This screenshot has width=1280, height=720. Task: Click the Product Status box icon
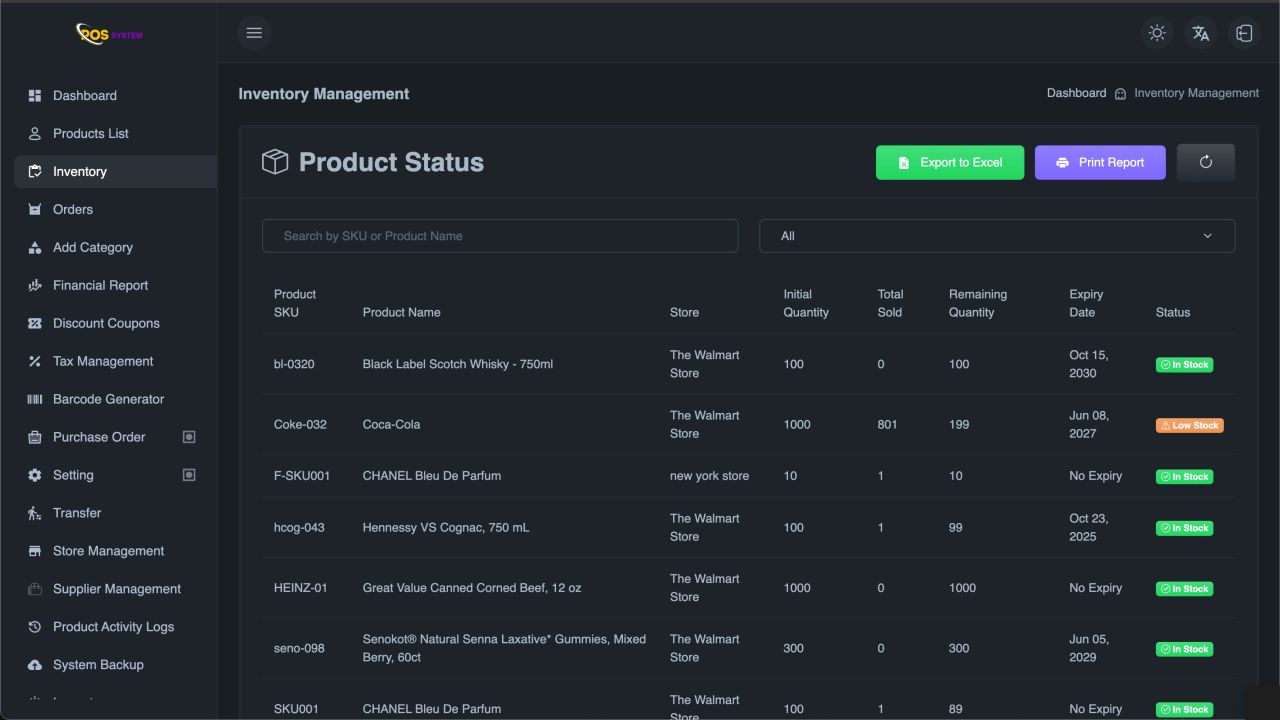click(275, 162)
